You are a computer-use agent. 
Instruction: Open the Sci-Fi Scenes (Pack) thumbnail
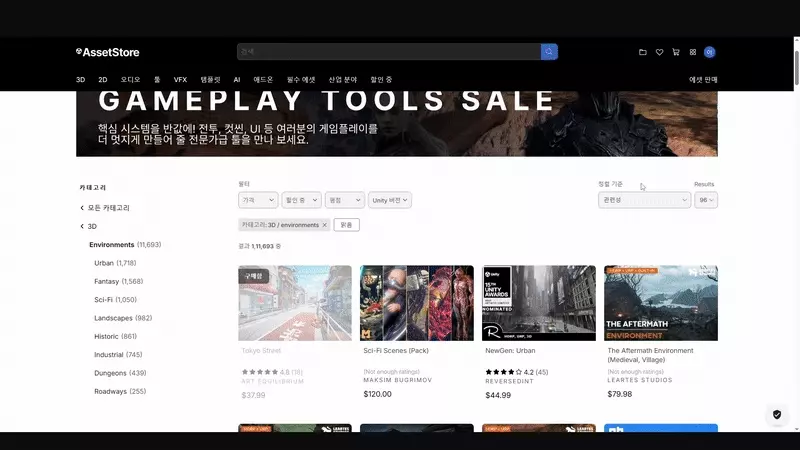coord(417,303)
